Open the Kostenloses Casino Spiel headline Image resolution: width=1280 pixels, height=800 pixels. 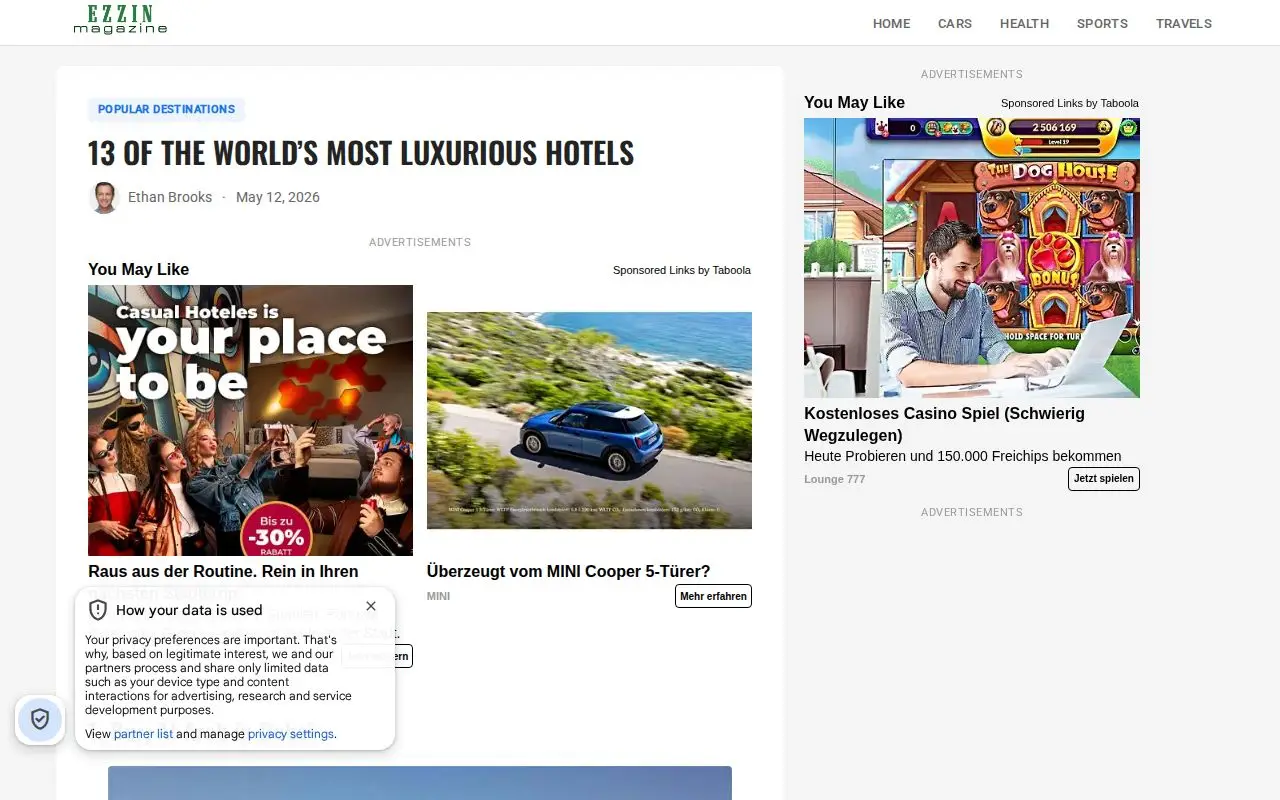944,424
